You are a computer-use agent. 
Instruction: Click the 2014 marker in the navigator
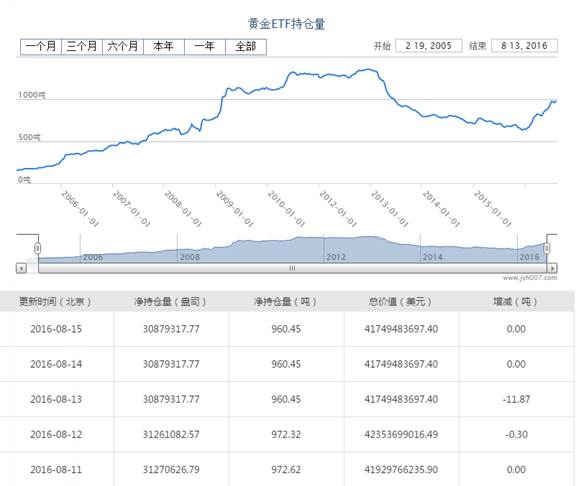point(432,257)
